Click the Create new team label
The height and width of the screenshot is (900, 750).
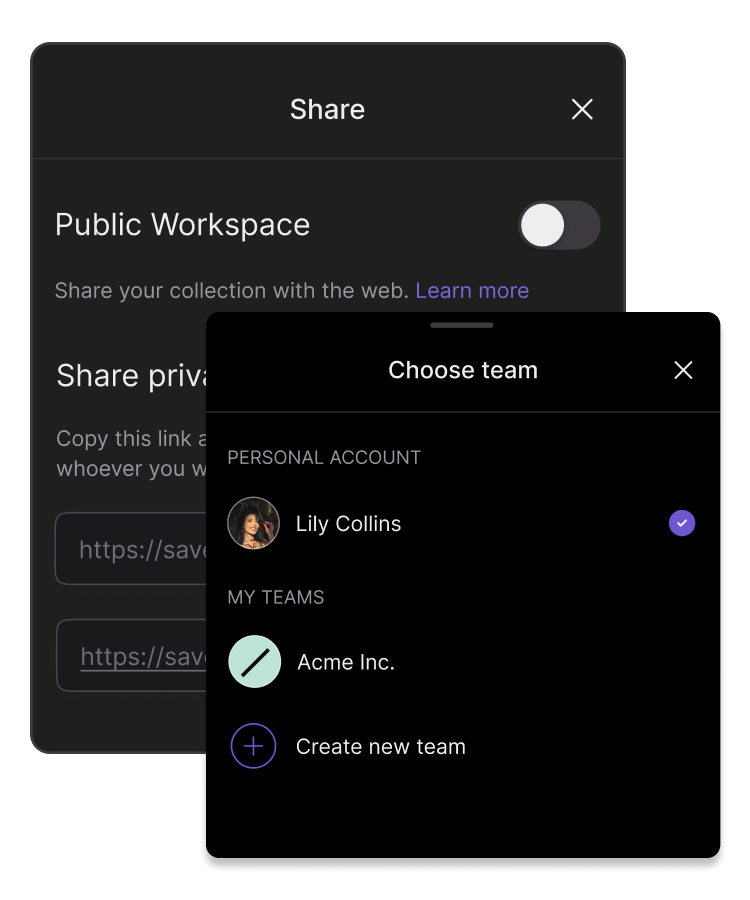(x=381, y=747)
